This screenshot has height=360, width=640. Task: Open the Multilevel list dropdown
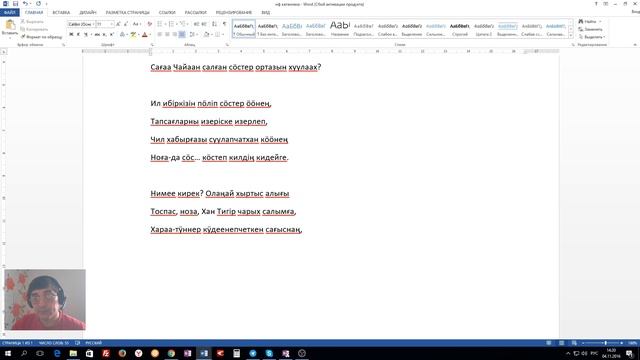[183, 24]
